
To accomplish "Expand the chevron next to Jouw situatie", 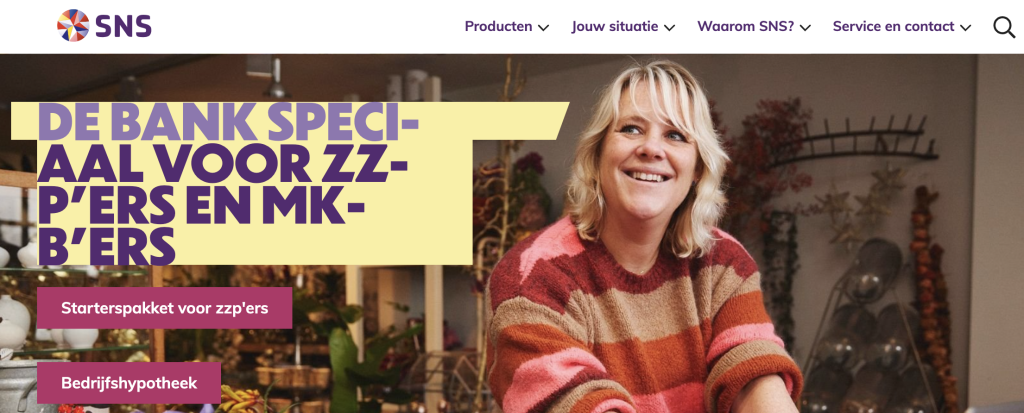I will point(669,27).
